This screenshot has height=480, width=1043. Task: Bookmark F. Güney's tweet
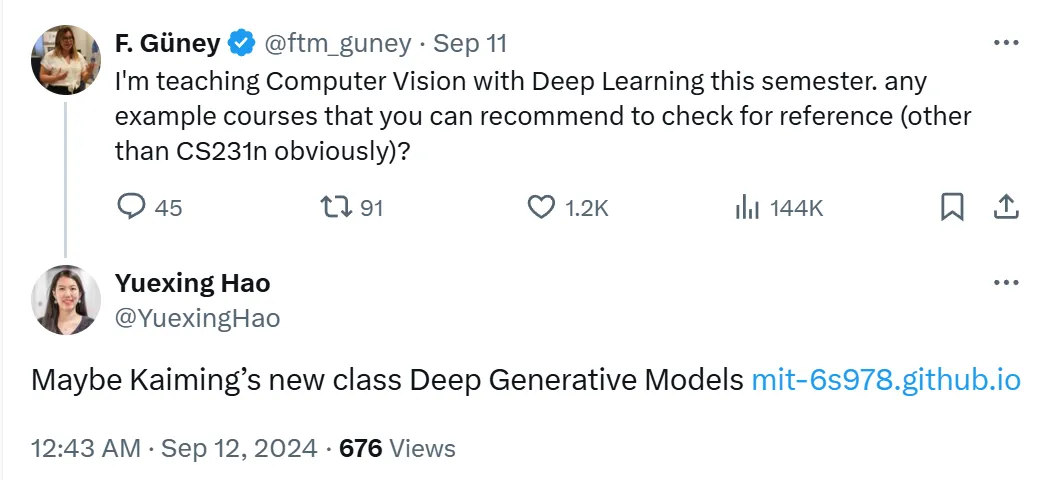(953, 207)
